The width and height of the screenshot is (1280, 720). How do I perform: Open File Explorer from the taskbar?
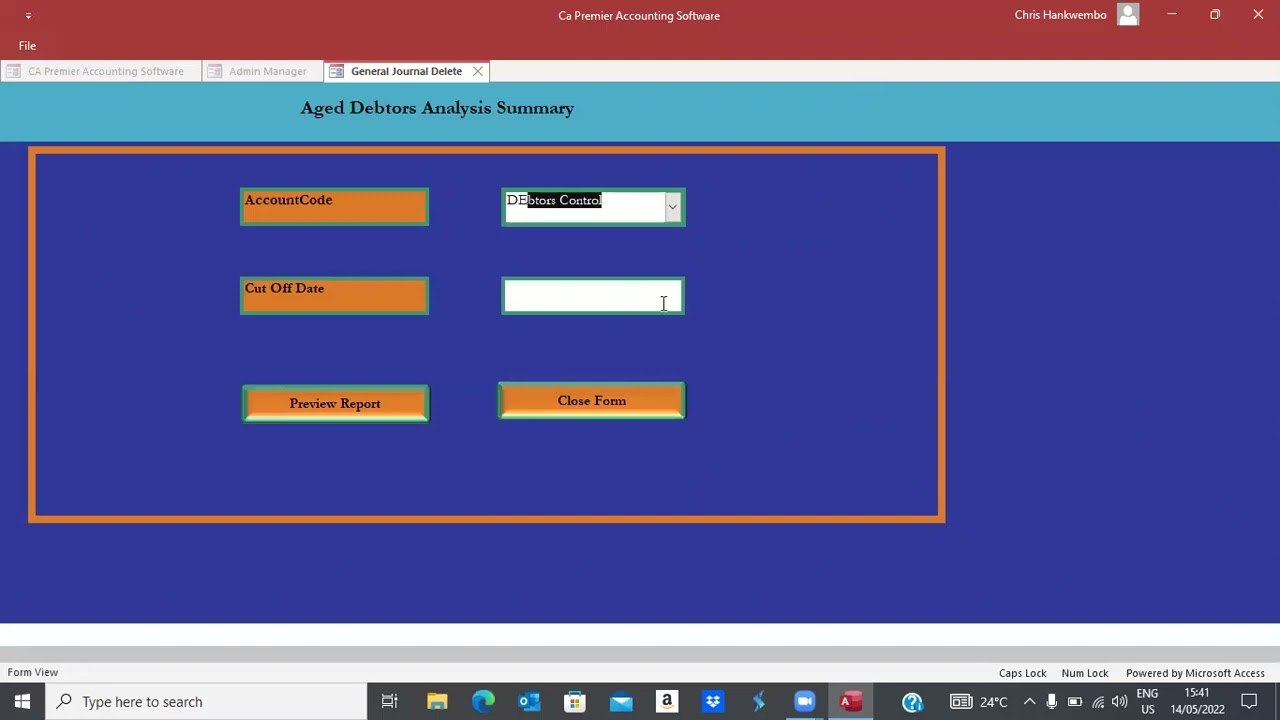[x=437, y=701]
